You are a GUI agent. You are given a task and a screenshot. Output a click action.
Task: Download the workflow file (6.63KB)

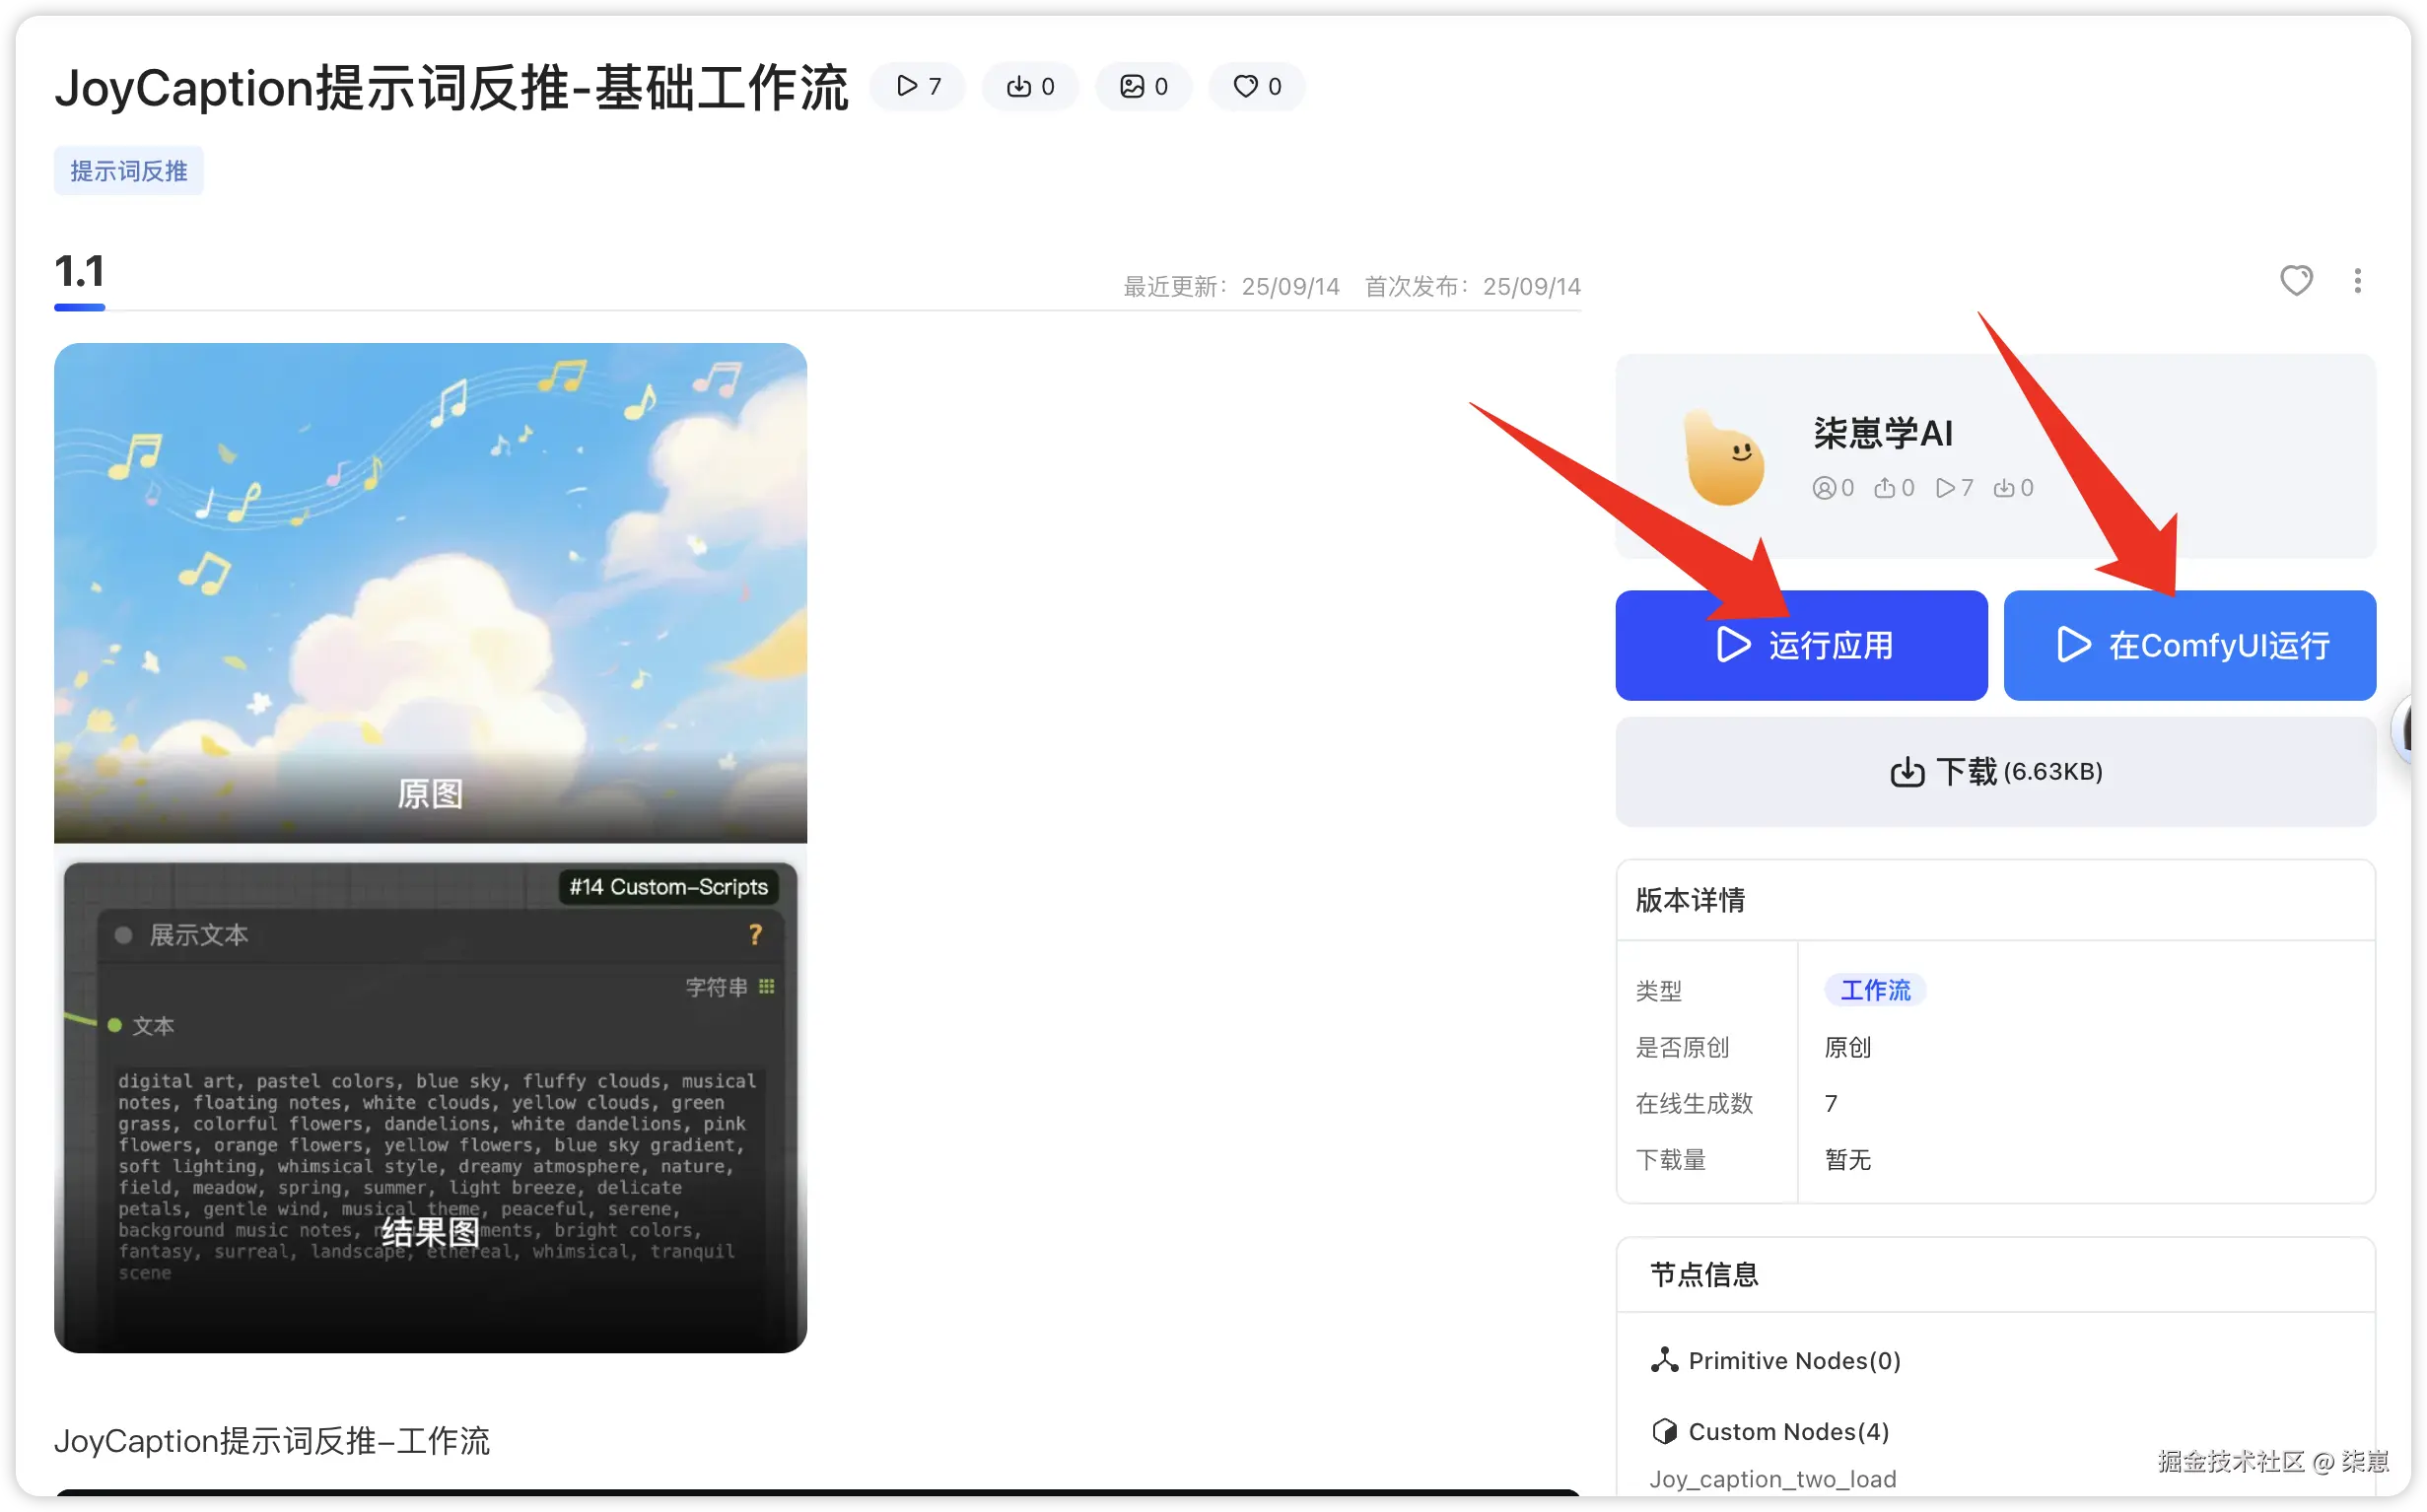[1995, 772]
